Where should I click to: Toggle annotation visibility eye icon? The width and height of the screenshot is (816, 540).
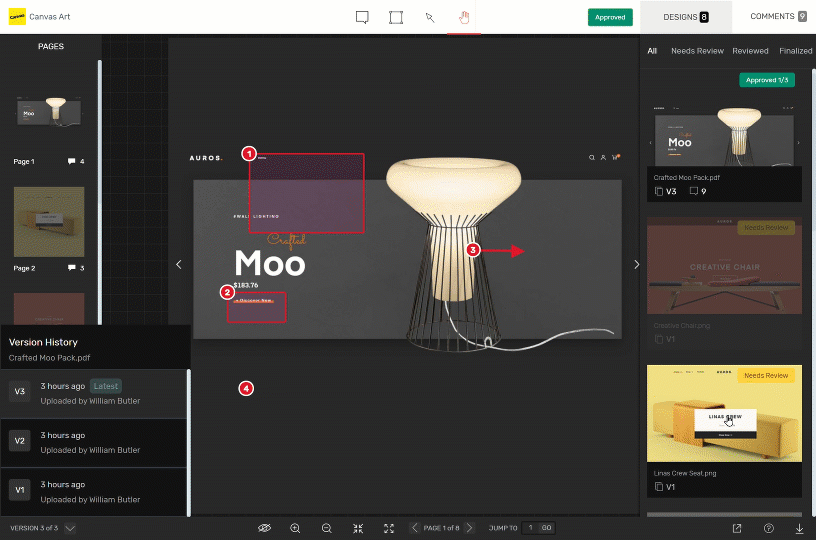[x=264, y=528]
